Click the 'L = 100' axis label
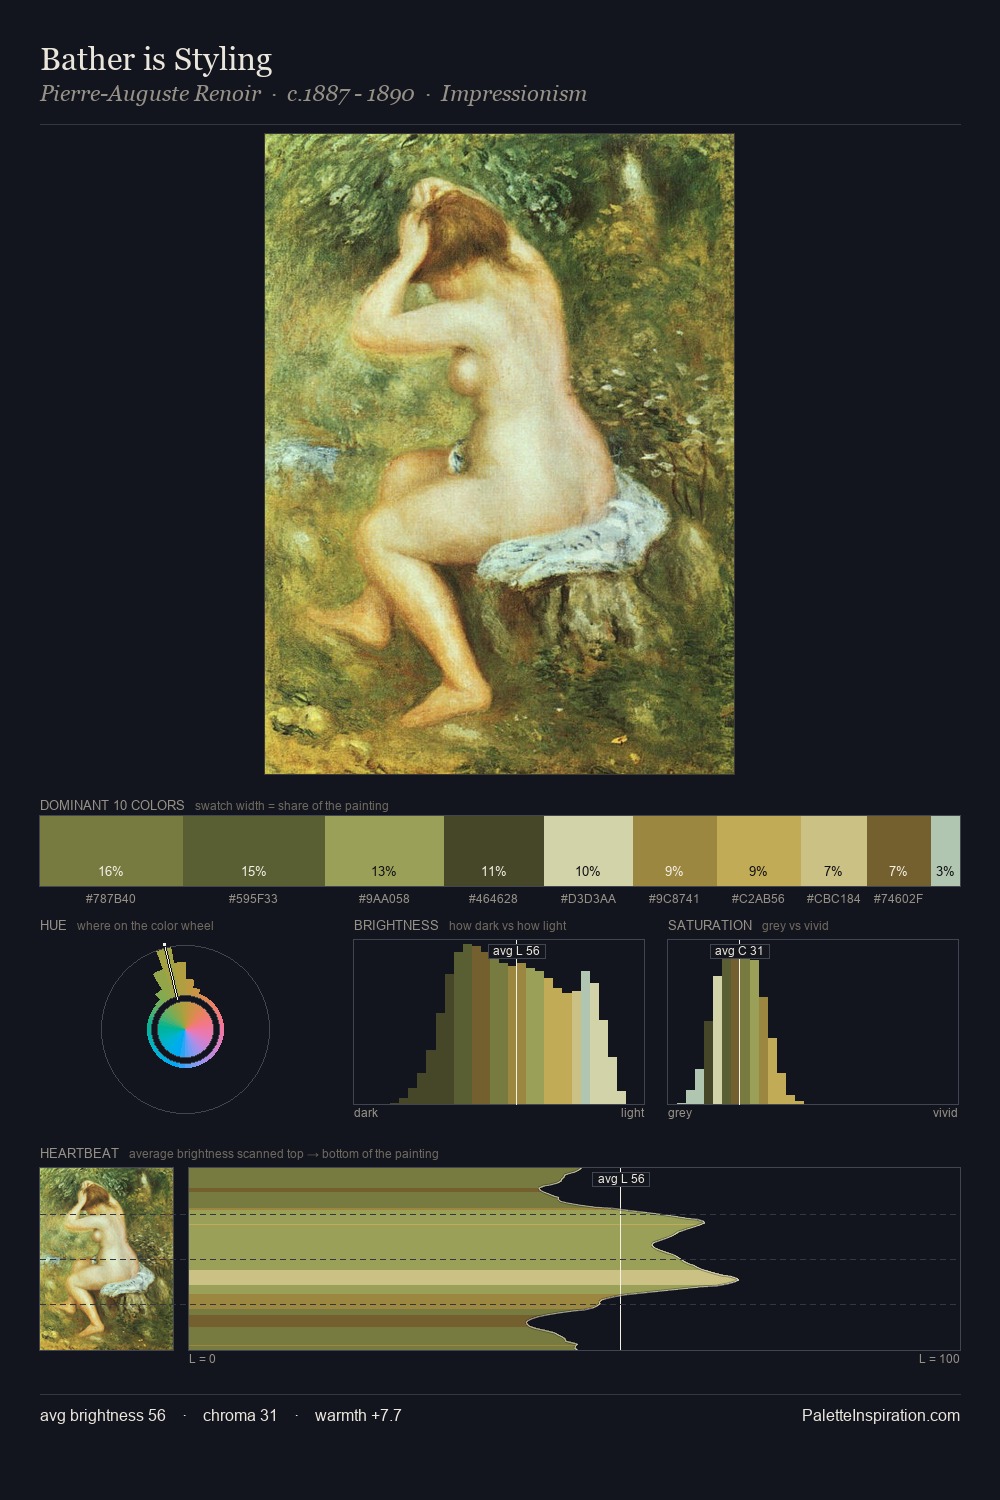The height and width of the screenshot is (1500, 1000). pos(939,1358)
